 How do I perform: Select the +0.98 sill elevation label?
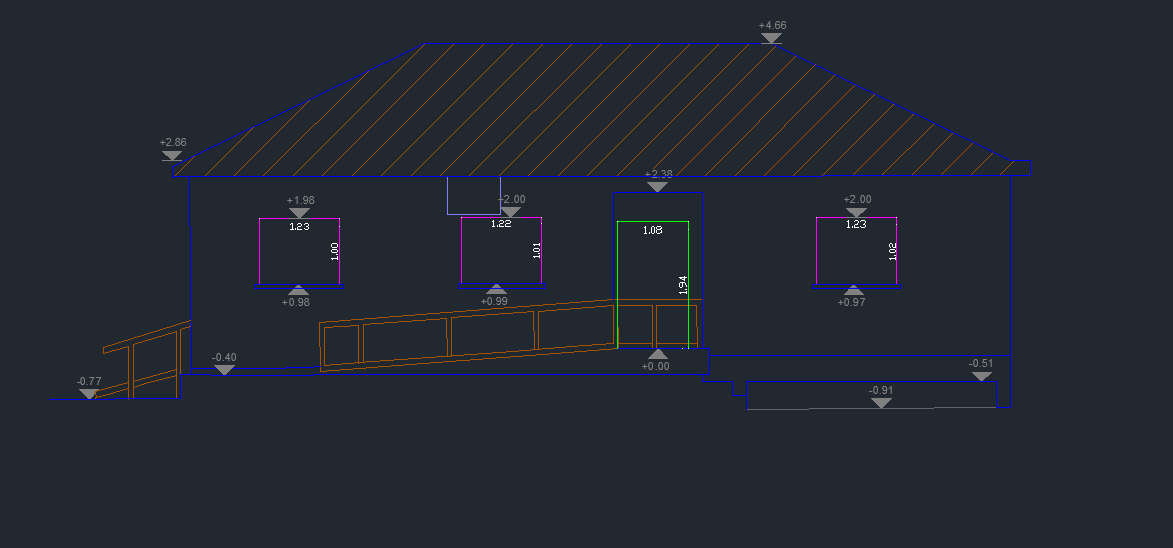[295, 303]
